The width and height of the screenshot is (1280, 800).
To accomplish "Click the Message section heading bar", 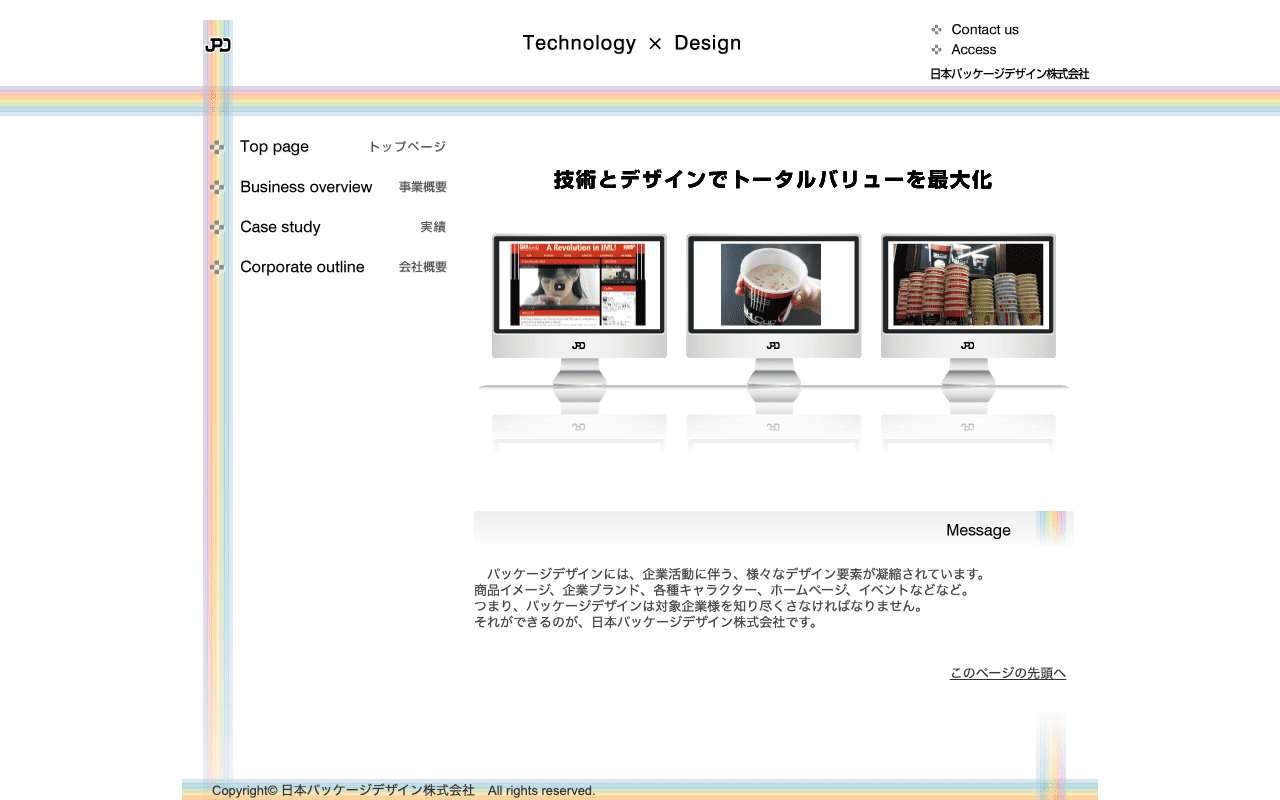I will 773,530.
